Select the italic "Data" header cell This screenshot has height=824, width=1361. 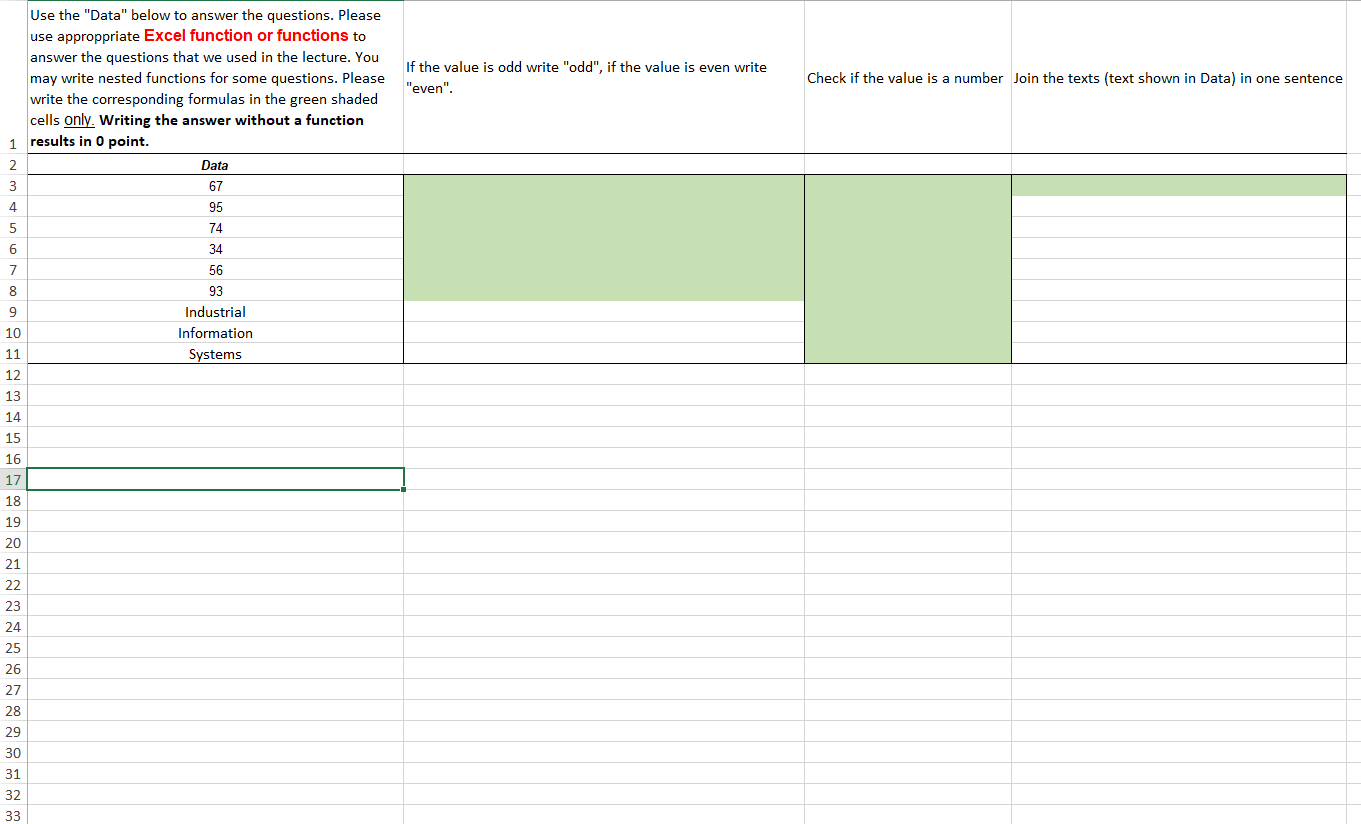215,165
